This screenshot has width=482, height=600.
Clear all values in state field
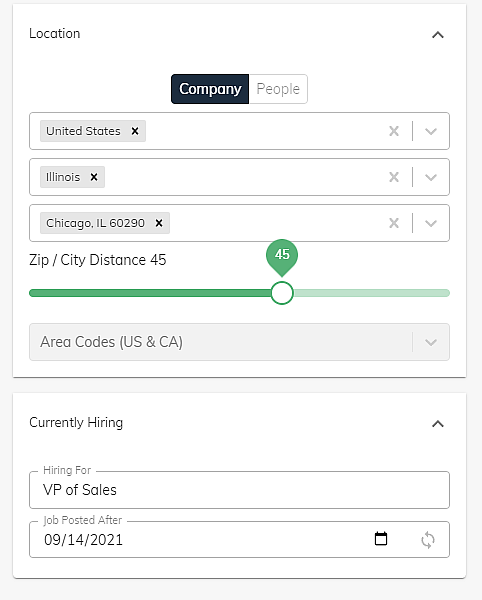point(394,177)
